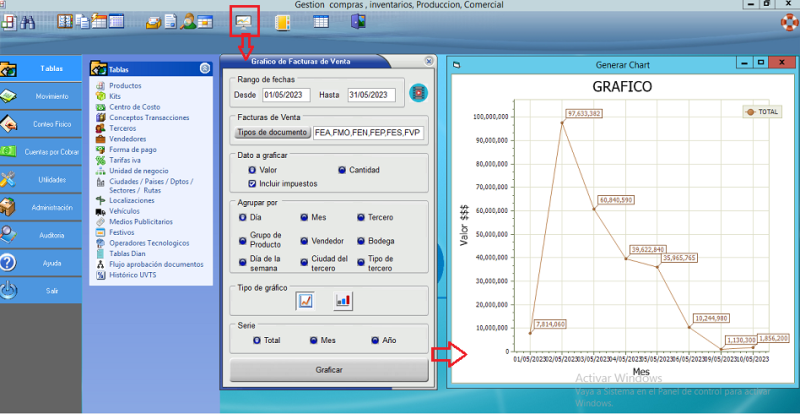Image resolution: width=800 pixels, height=414 pixels.
Task: Click the TOTAL legend entry in chart
Action: click(762, 112)
